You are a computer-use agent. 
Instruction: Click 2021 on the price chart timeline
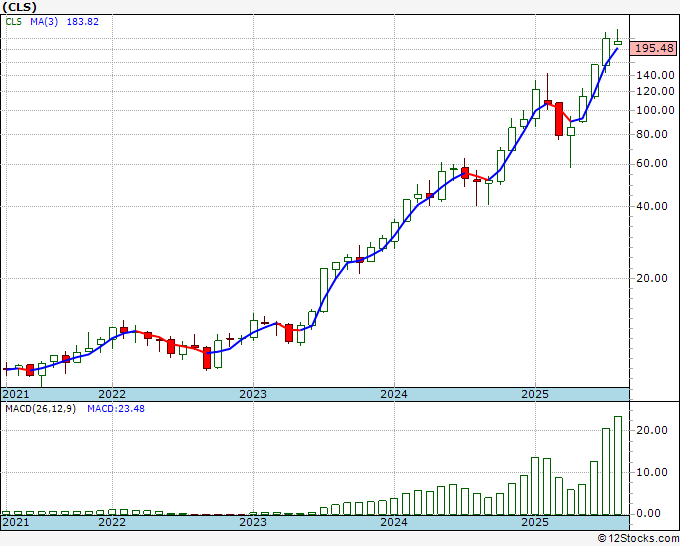tap(16, 394)
